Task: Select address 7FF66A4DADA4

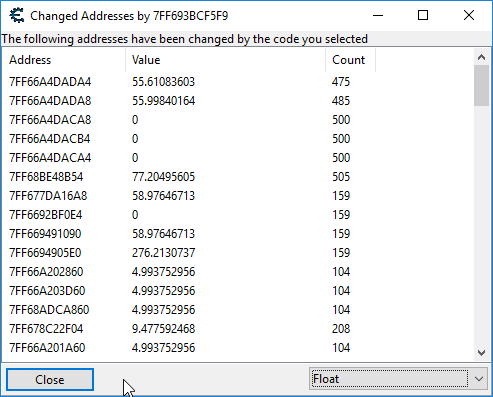Action: click(50, 82)
